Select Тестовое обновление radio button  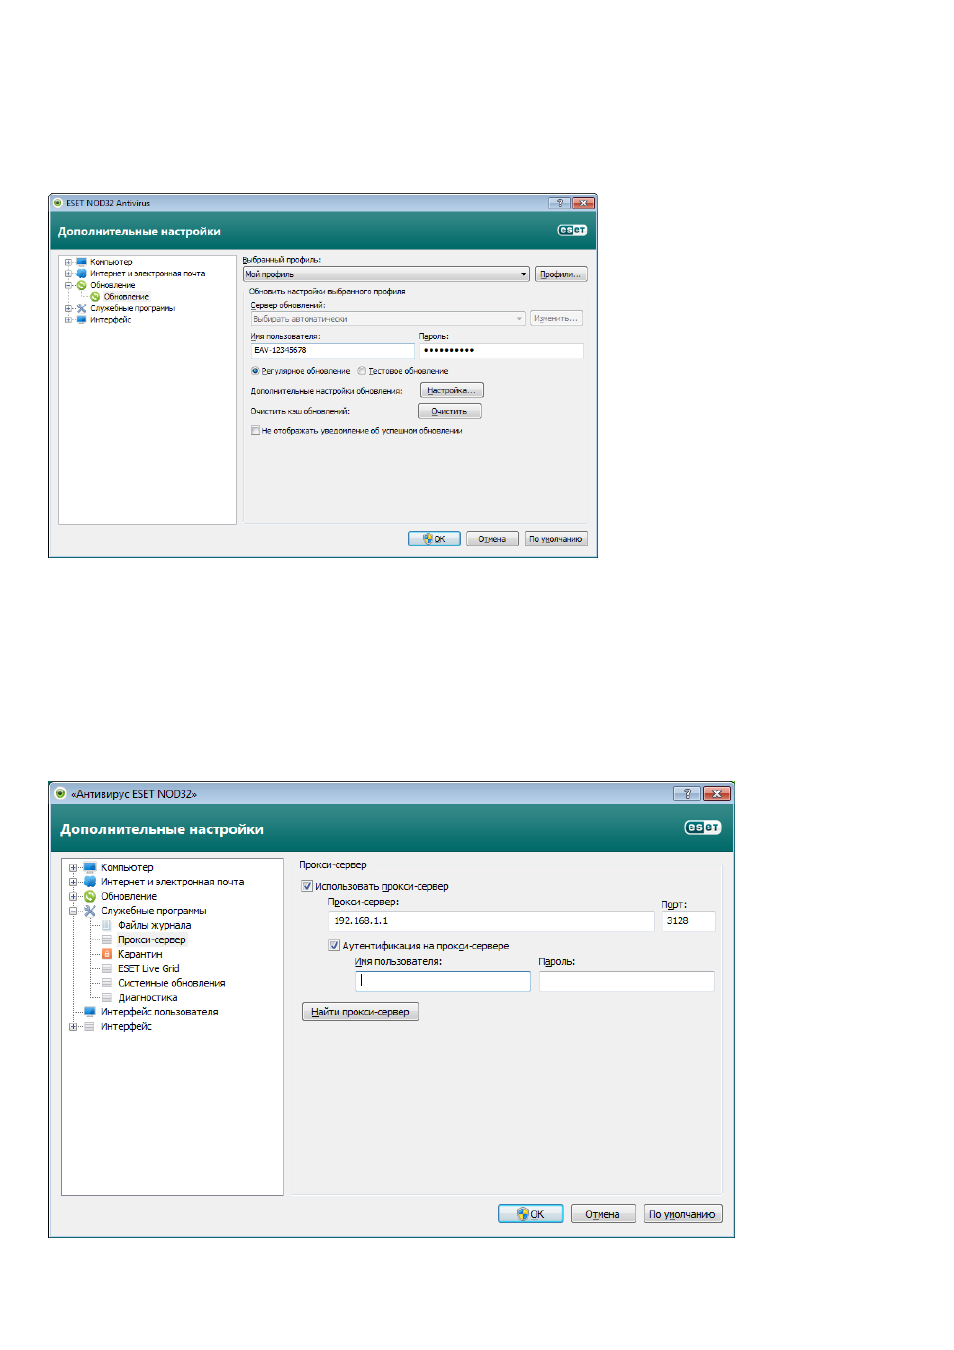[x=362, y=371]
